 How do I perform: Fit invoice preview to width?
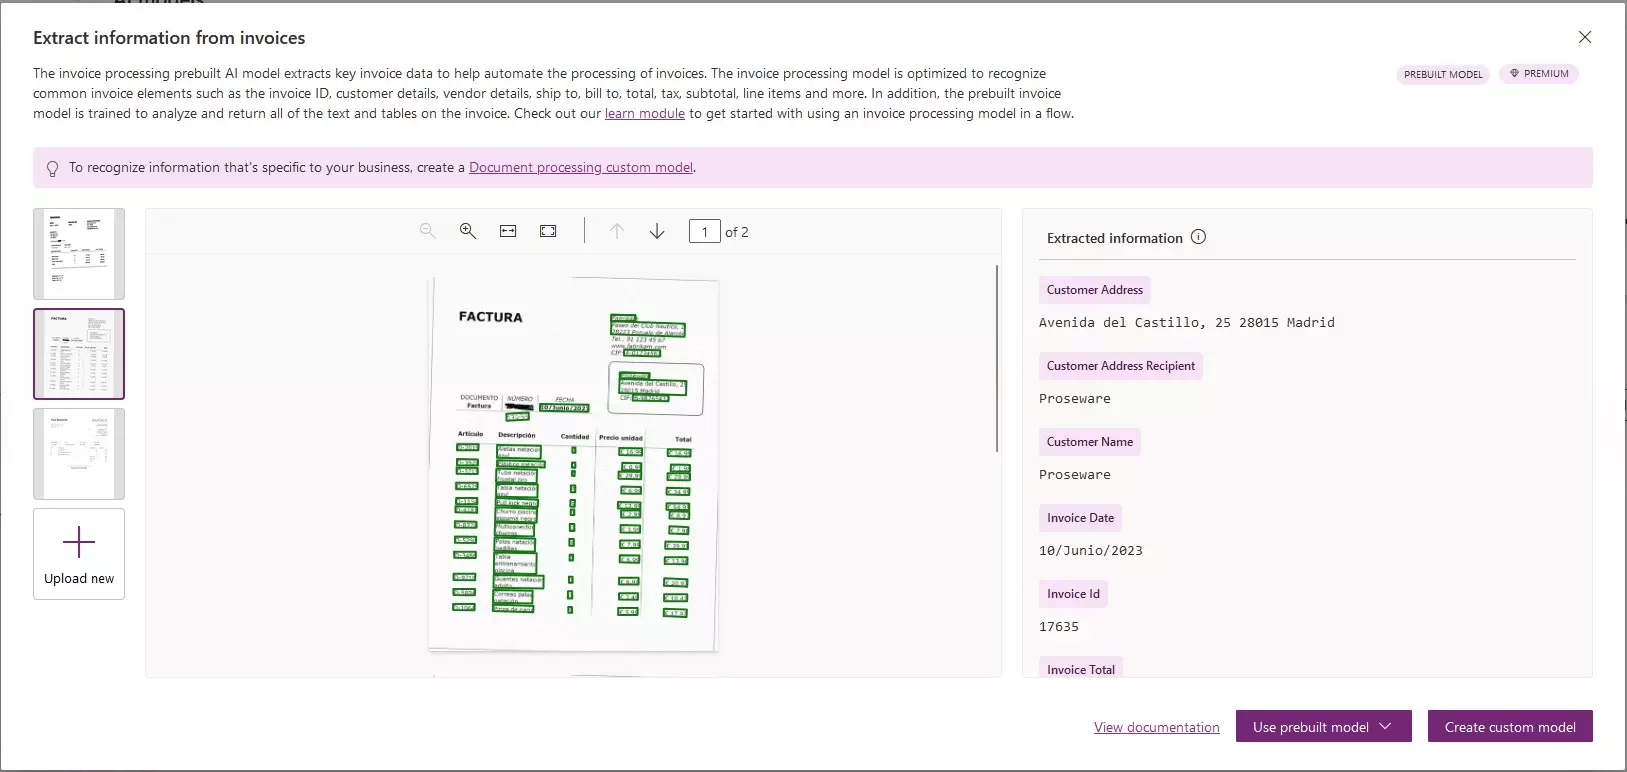click(508, 231)
